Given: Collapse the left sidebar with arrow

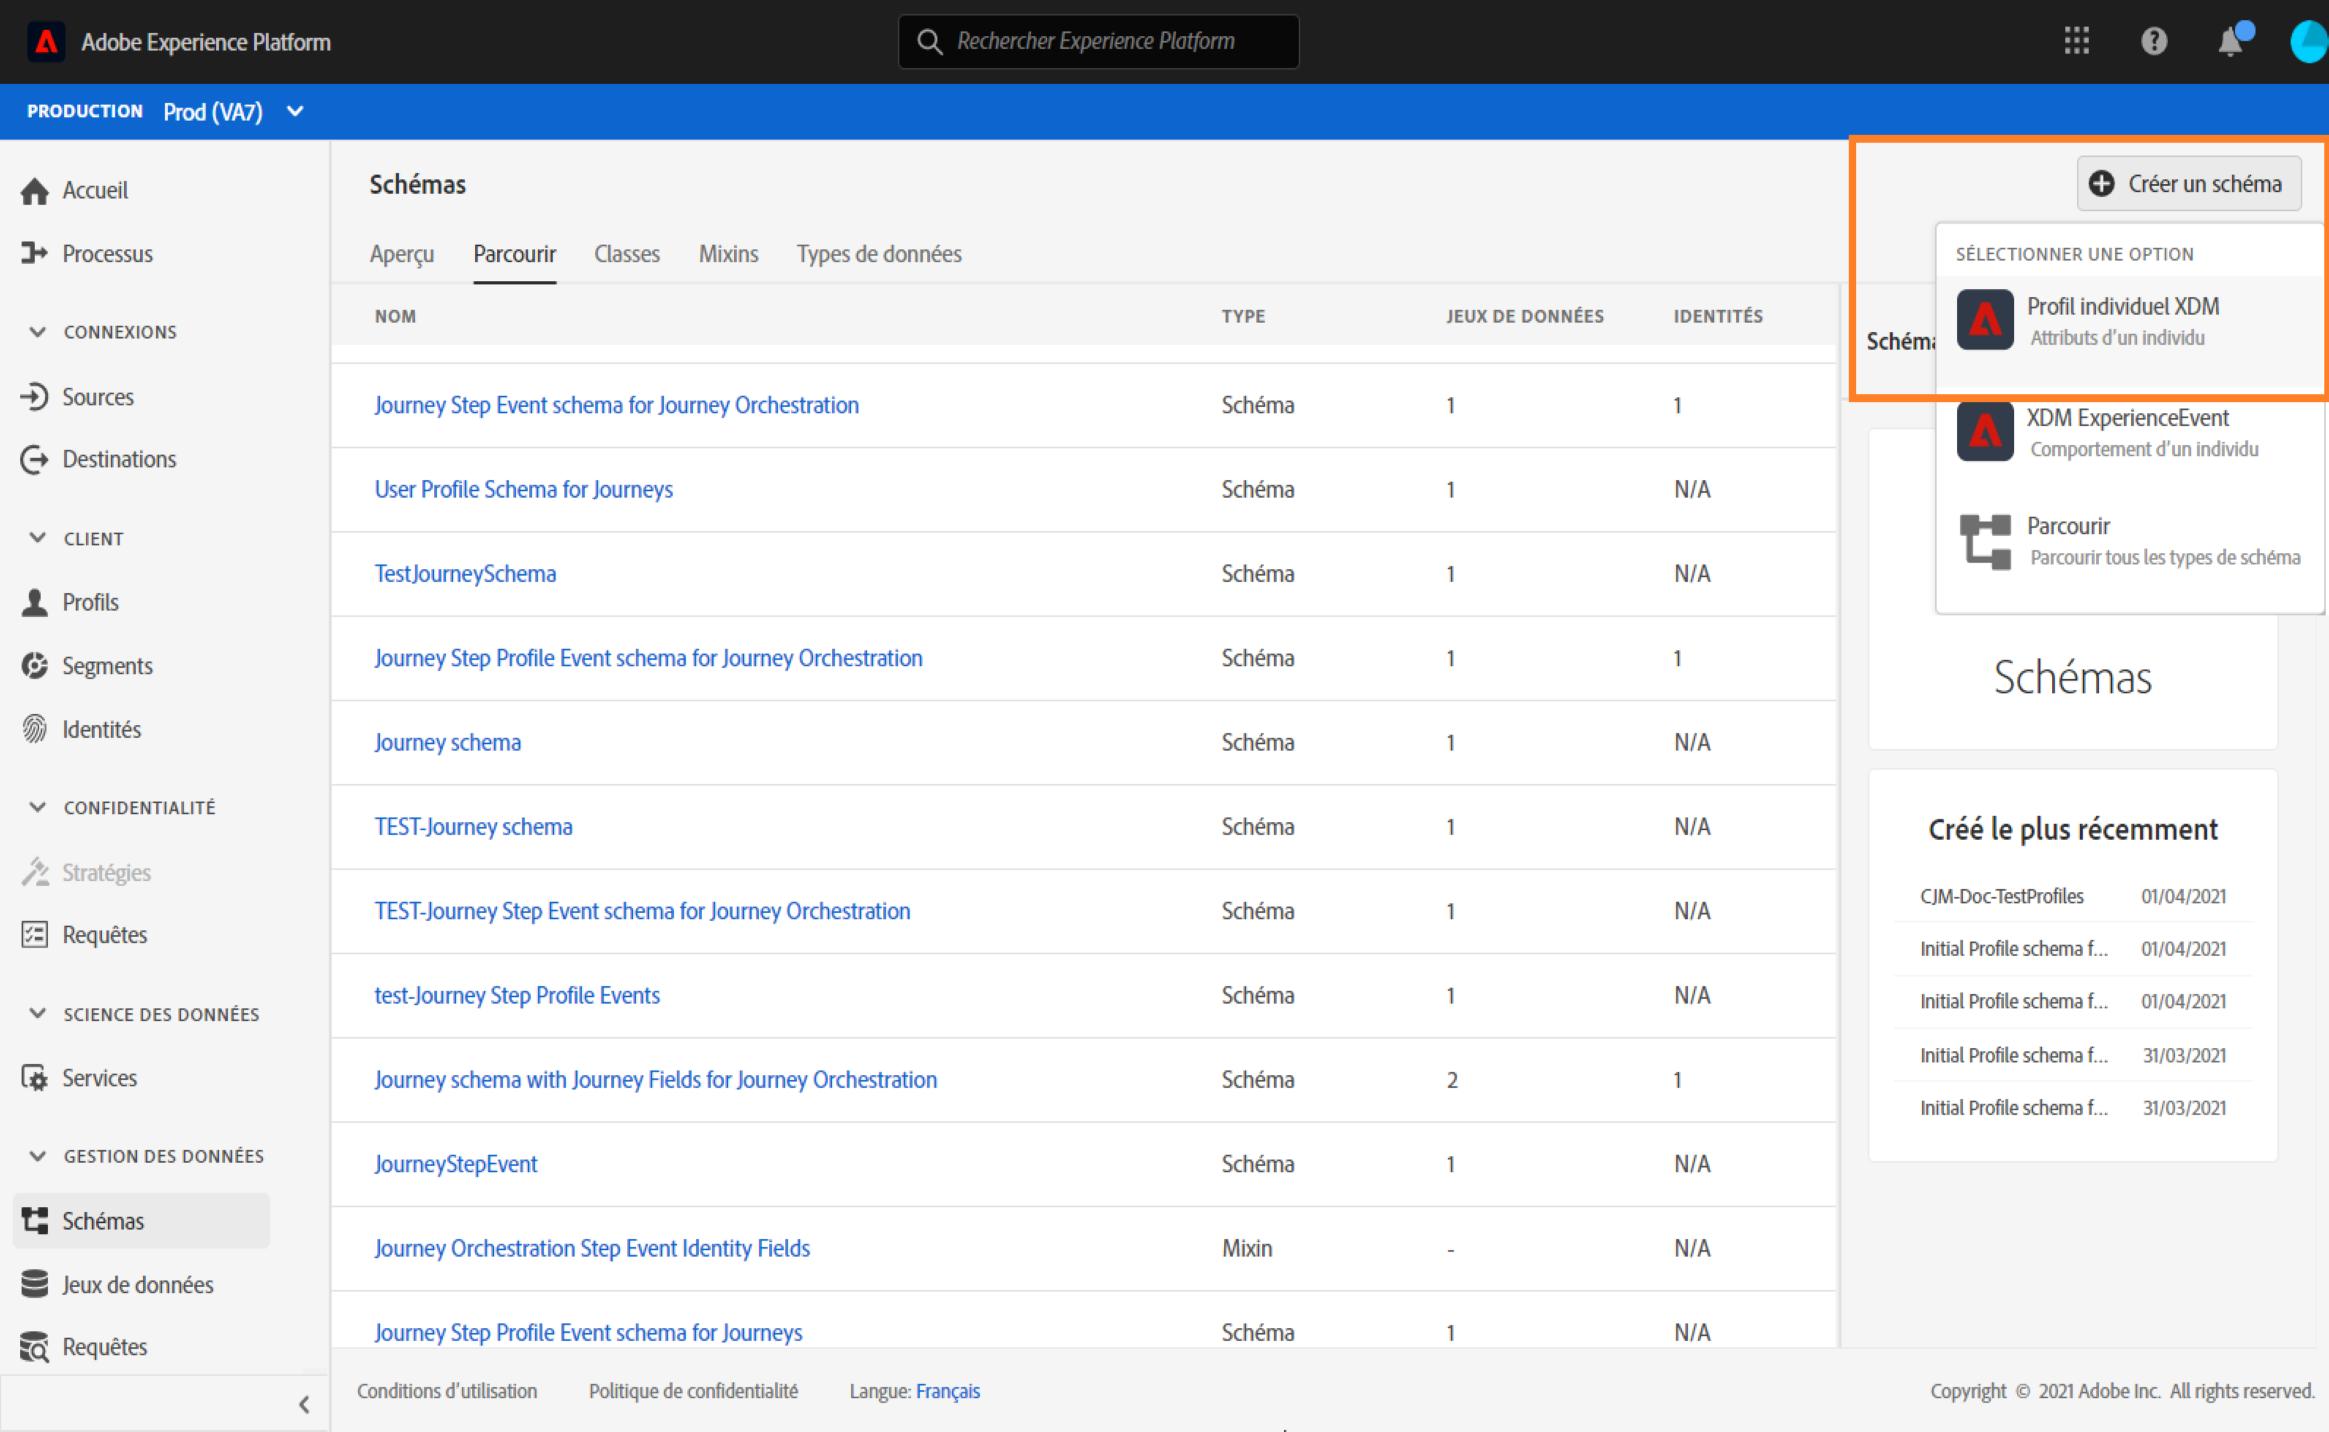Looking at the screenshot, I should pos(304,1404).
